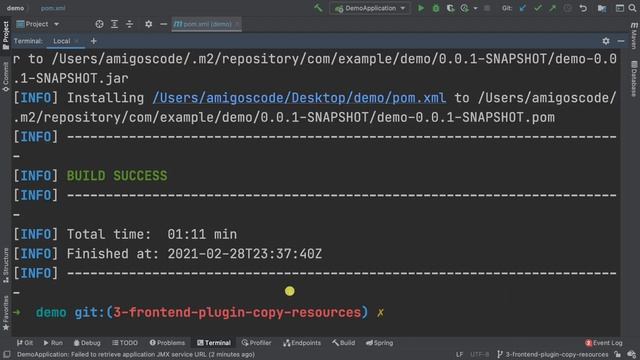Click the demo breadcrumb

pos(16,8)
